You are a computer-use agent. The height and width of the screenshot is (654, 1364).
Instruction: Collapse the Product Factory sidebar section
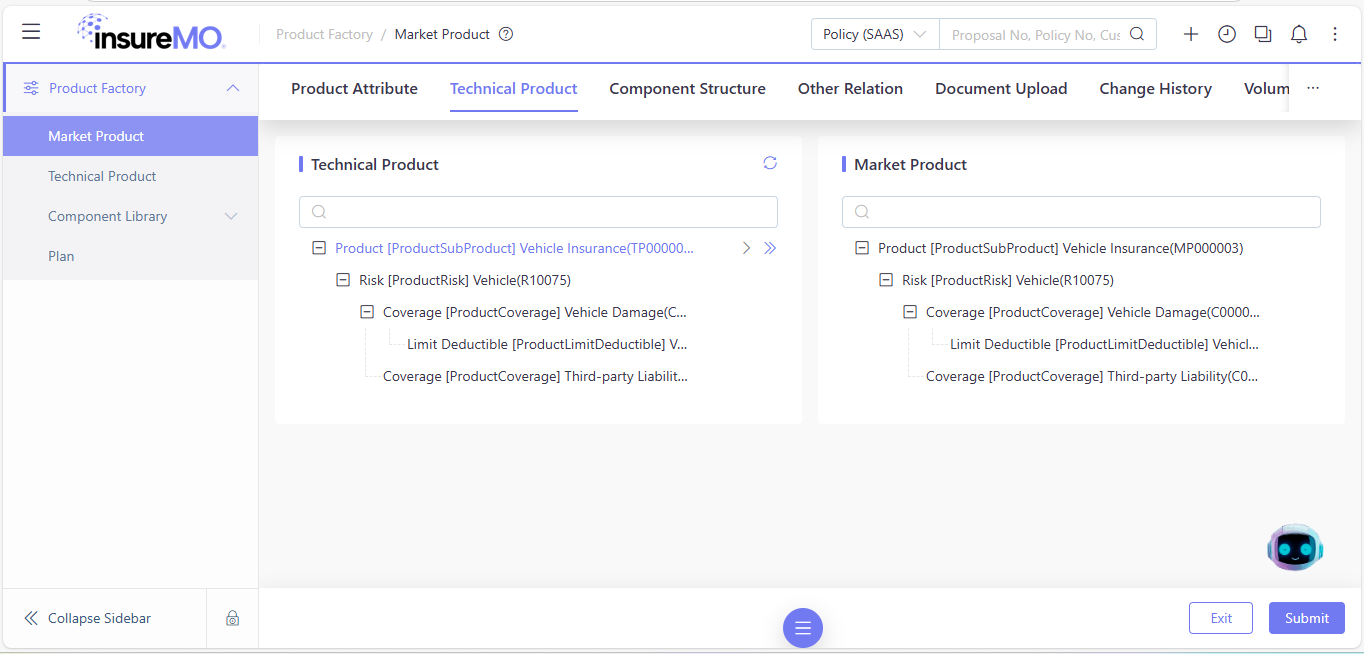point(233,88)
